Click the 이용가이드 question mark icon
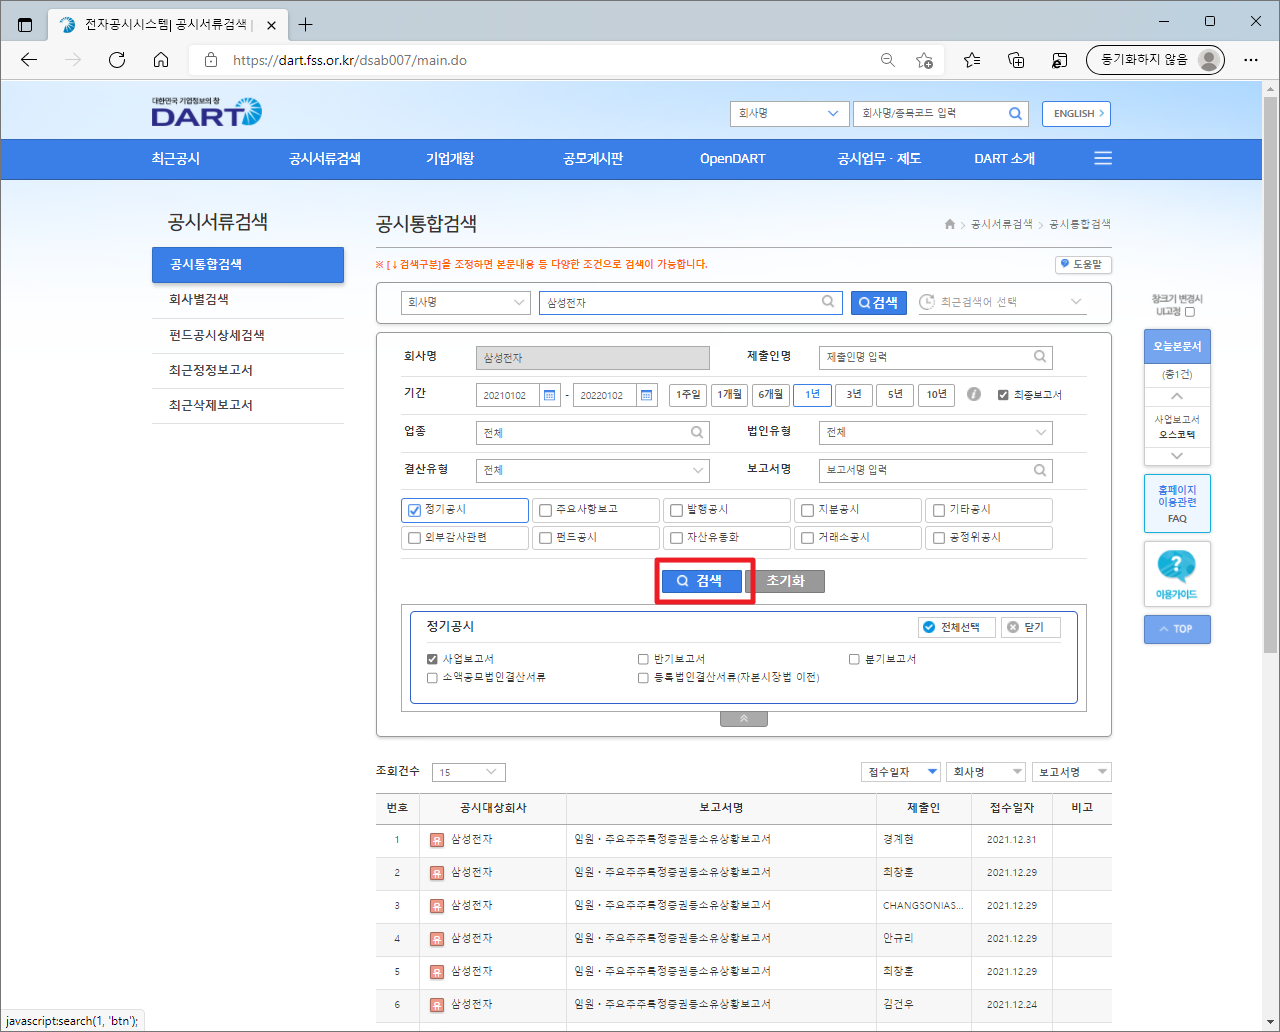This screenshot has width=1280, height=1032. tap(1176, 566)
